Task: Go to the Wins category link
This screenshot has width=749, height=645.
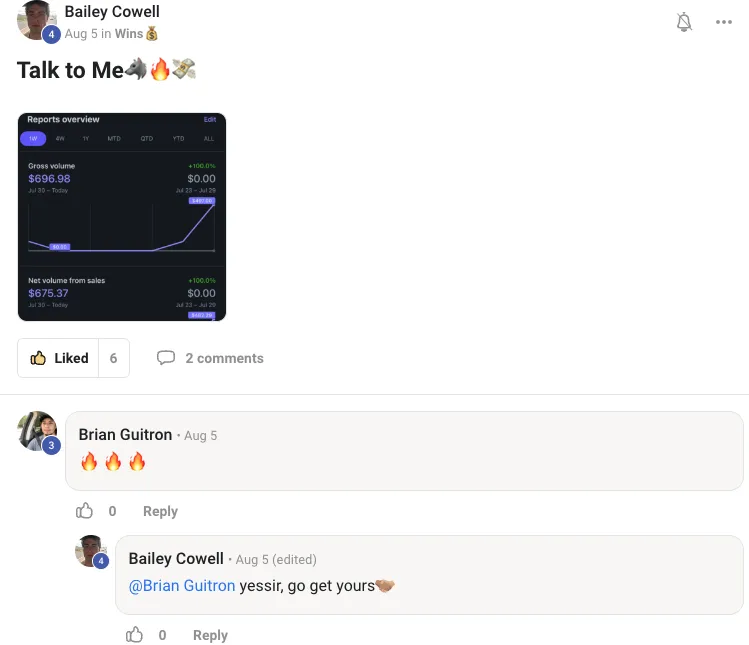Action: [129, 33]
